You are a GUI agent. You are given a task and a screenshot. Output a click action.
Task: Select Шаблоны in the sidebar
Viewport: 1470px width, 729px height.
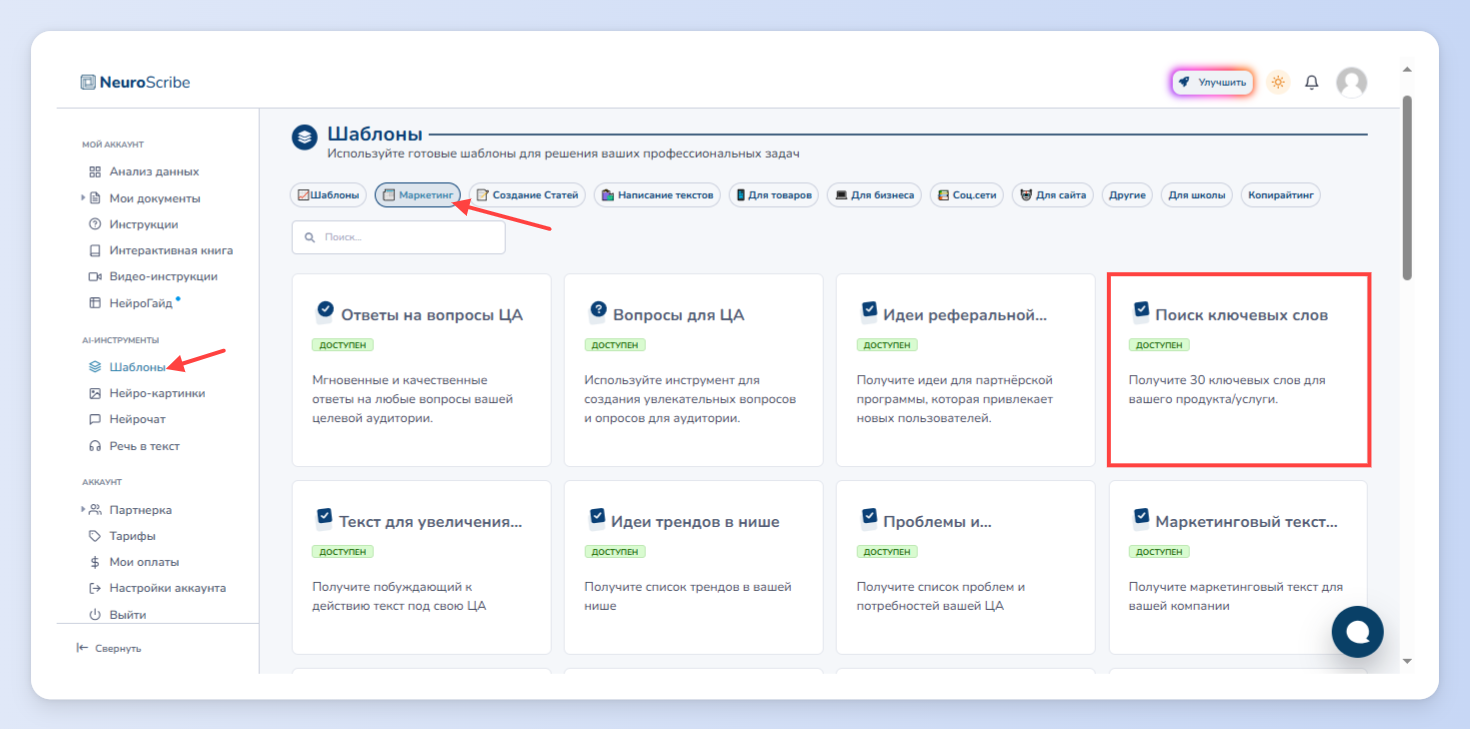click(138, 367)
